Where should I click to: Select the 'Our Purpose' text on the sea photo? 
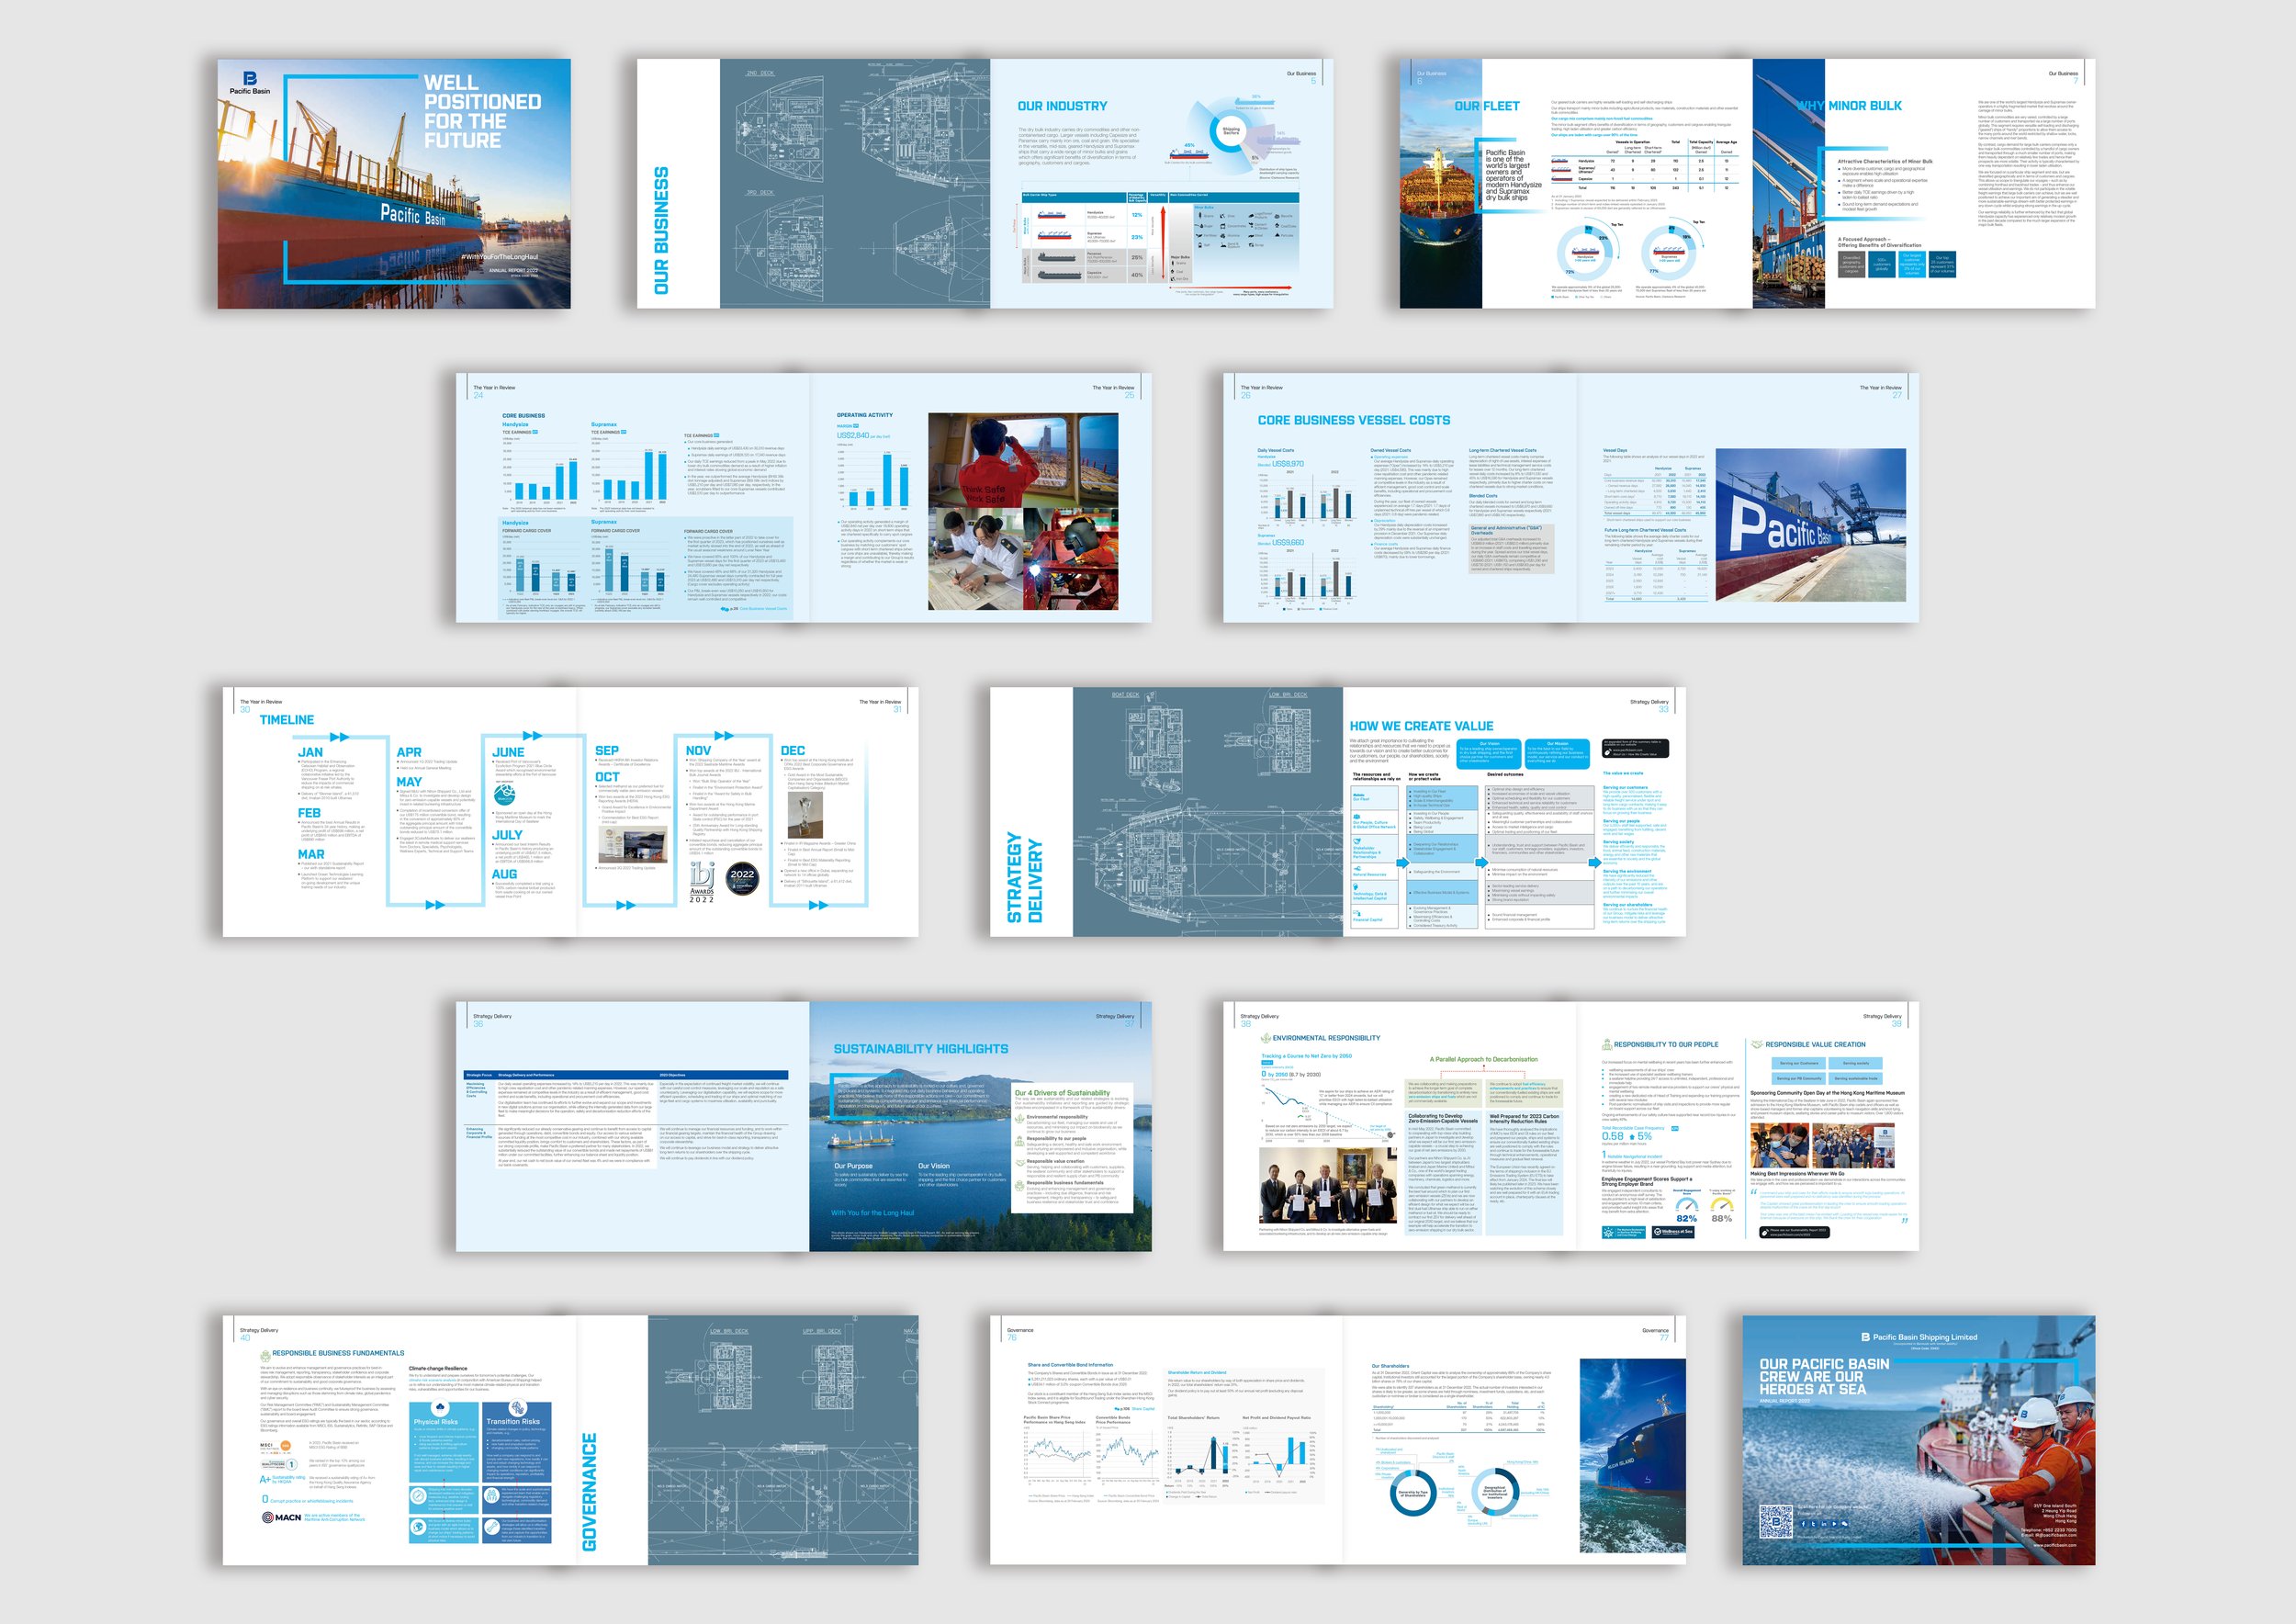(x=853, y=1166)
